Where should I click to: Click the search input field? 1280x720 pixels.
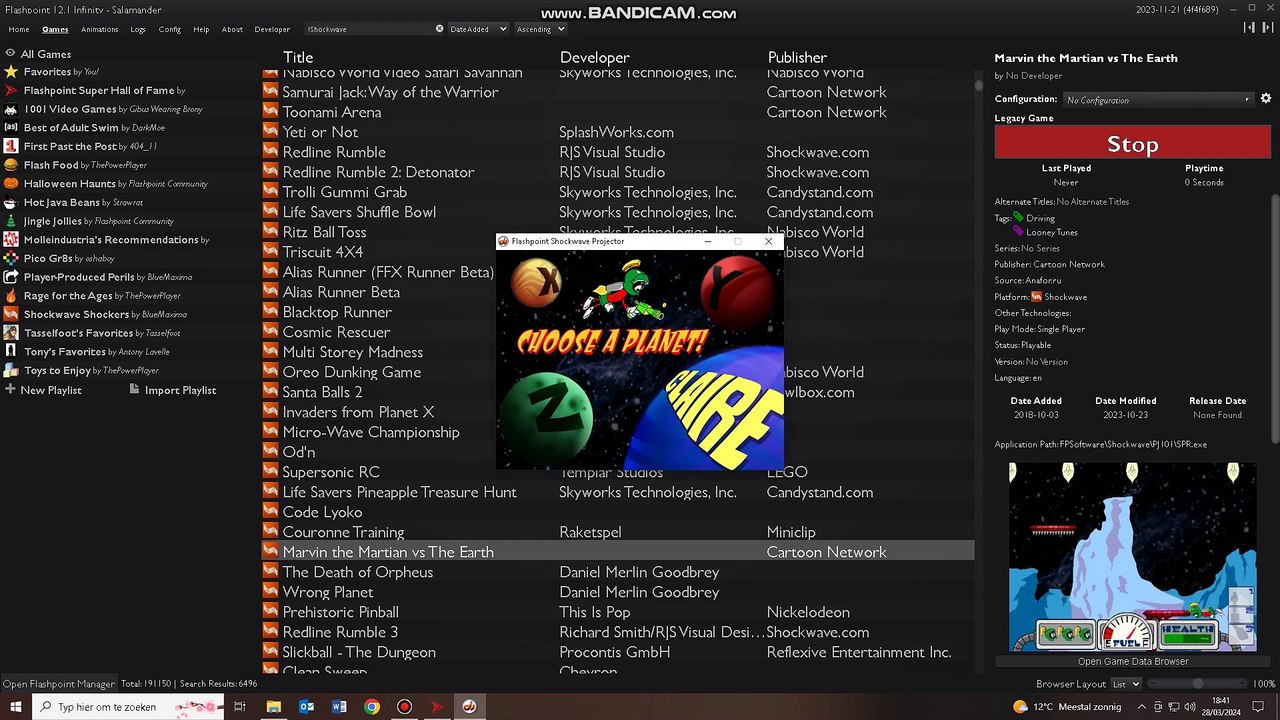369,29
